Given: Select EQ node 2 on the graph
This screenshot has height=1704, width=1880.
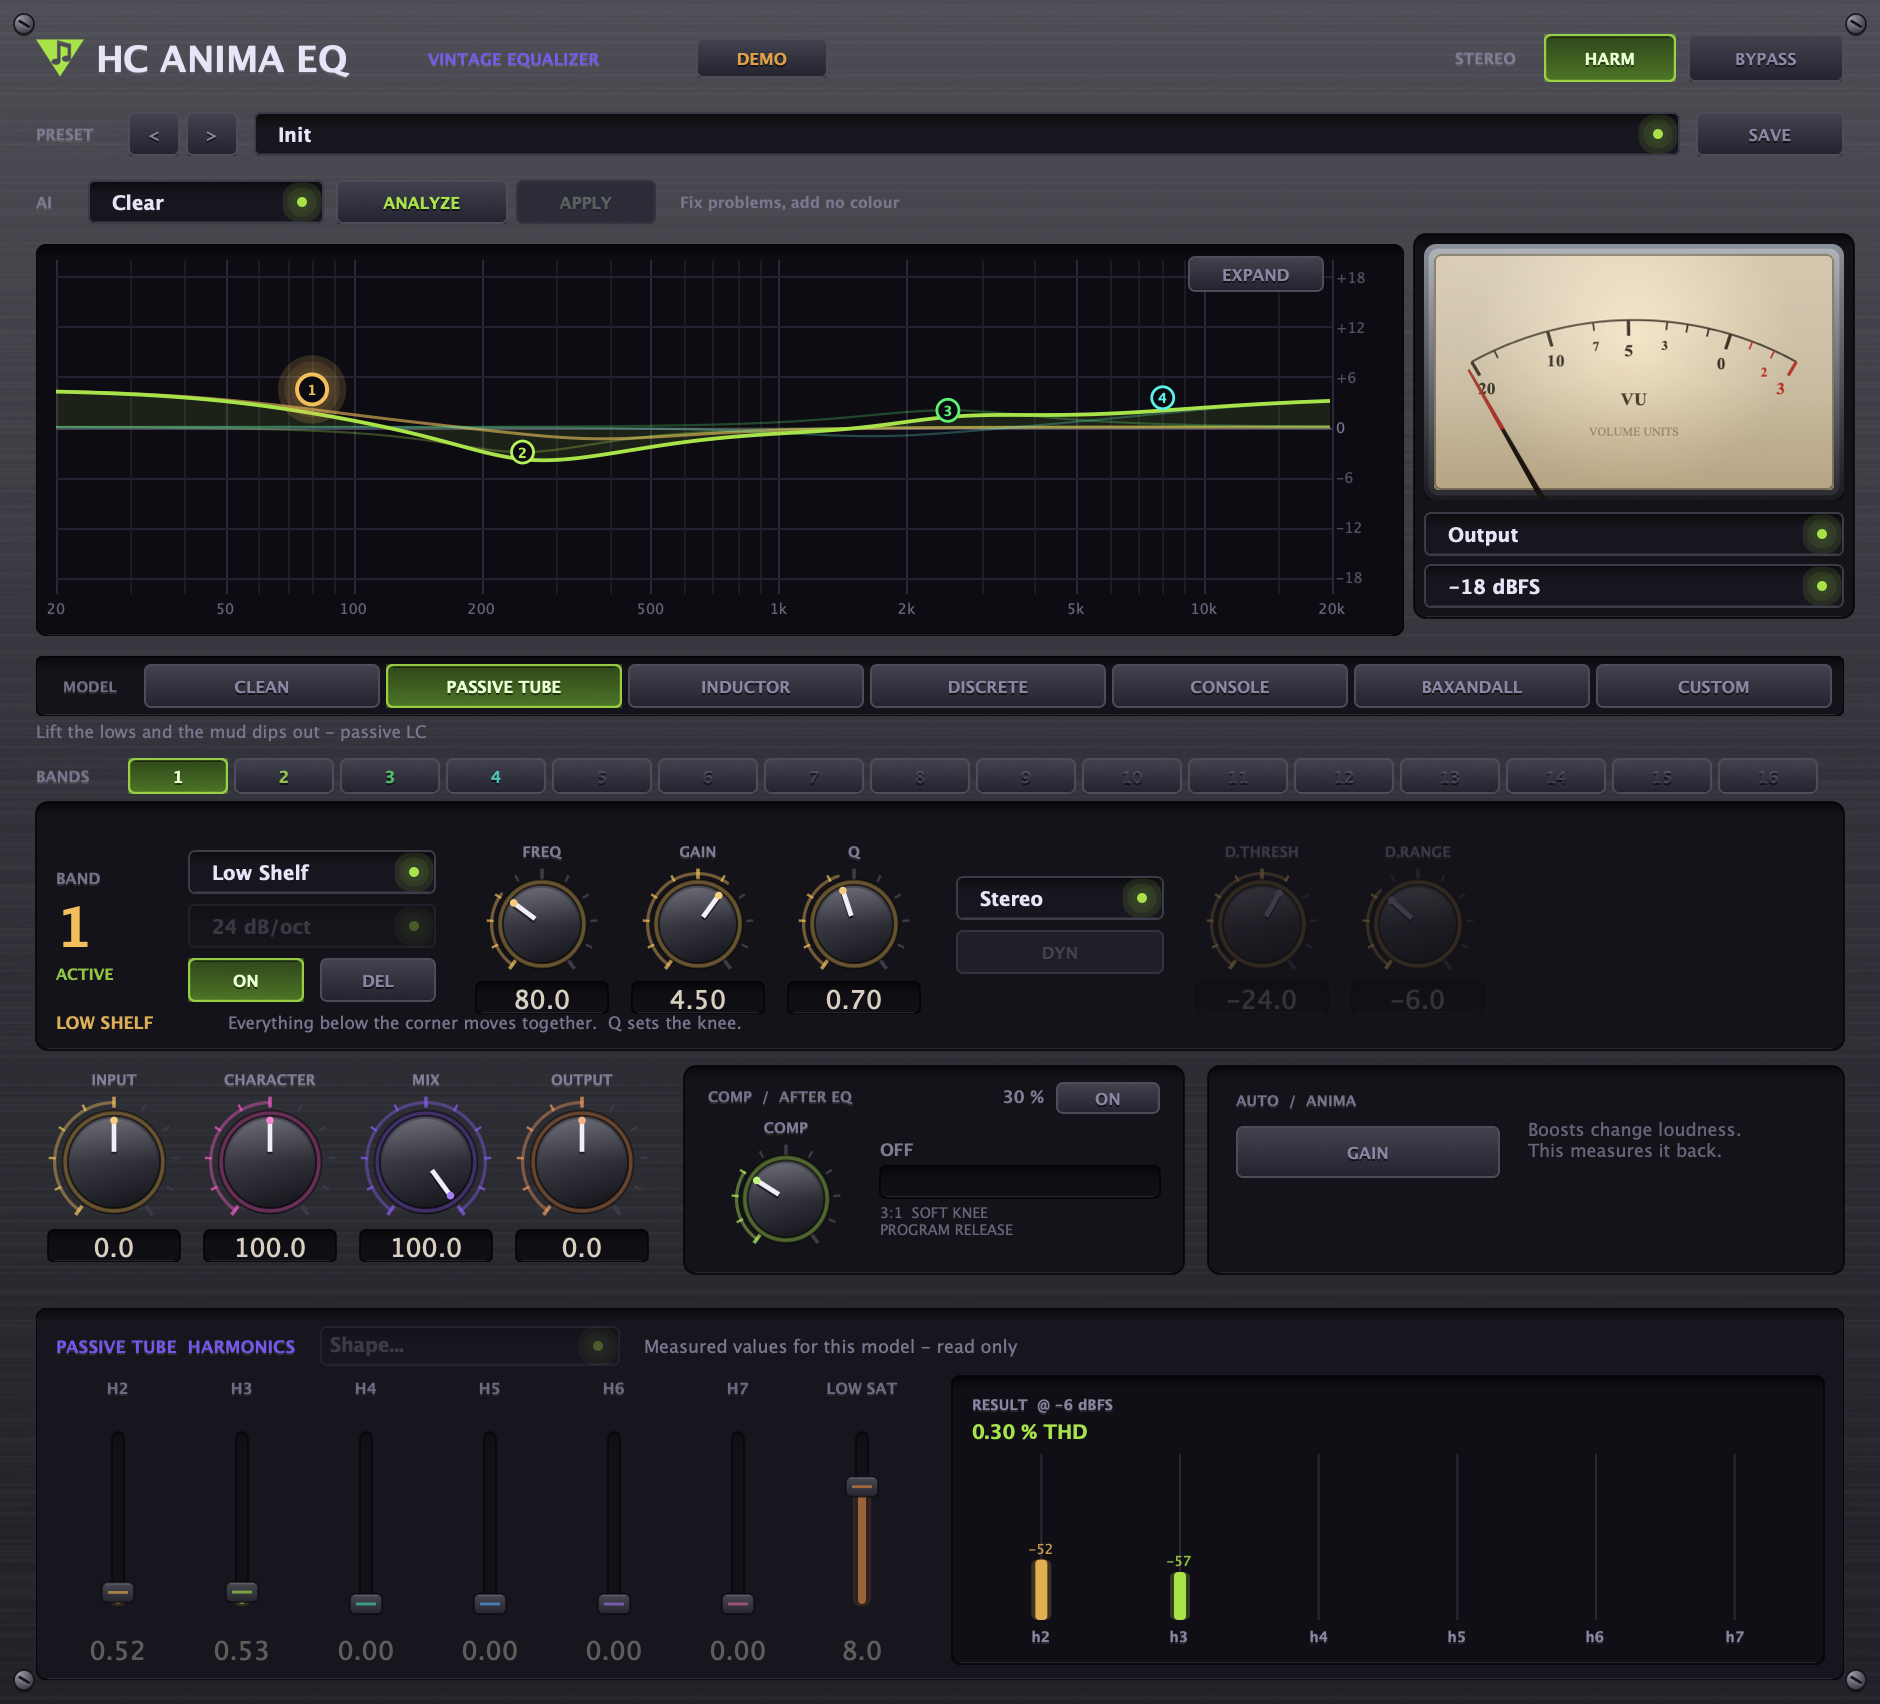Looking at the screenshot, I should pyautogui.click(x=522, y=452).
